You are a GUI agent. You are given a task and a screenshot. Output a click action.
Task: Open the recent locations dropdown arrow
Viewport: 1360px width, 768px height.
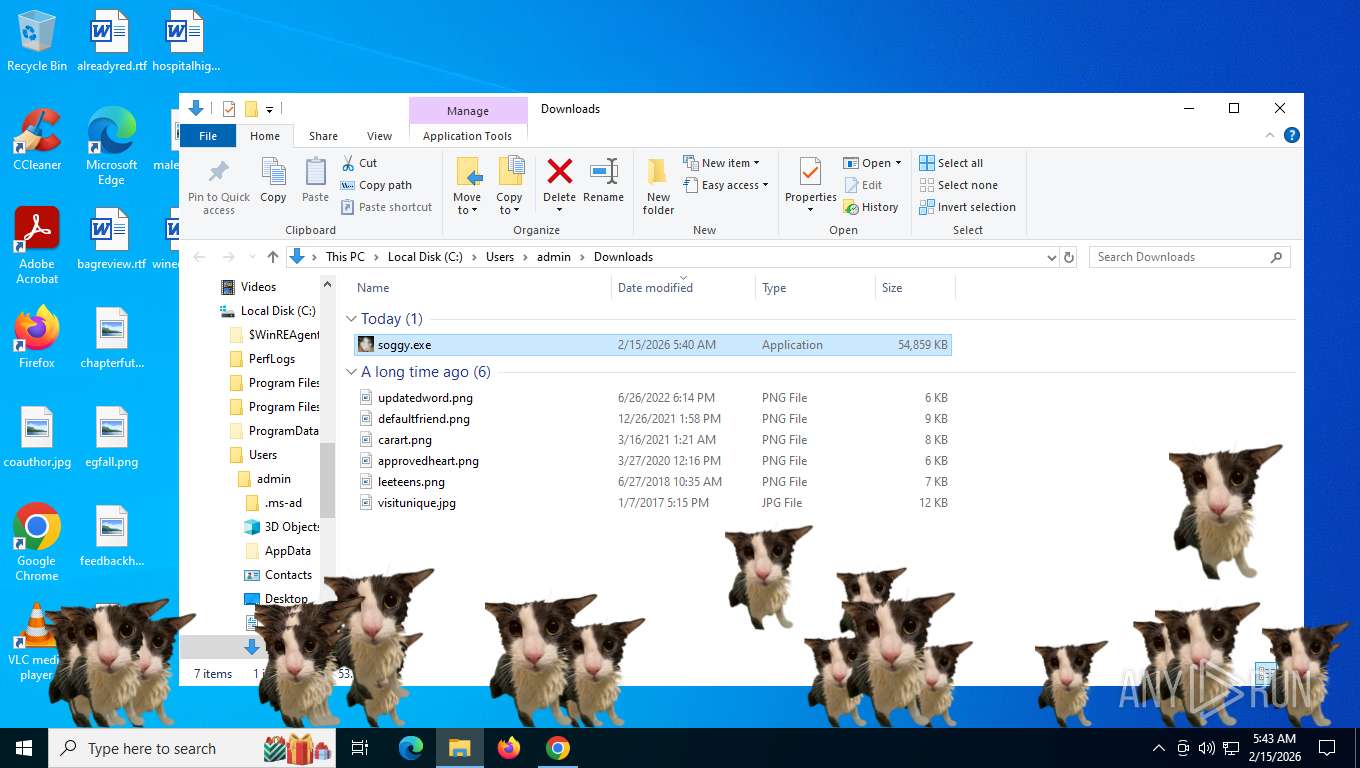click(x=251, y=257)
